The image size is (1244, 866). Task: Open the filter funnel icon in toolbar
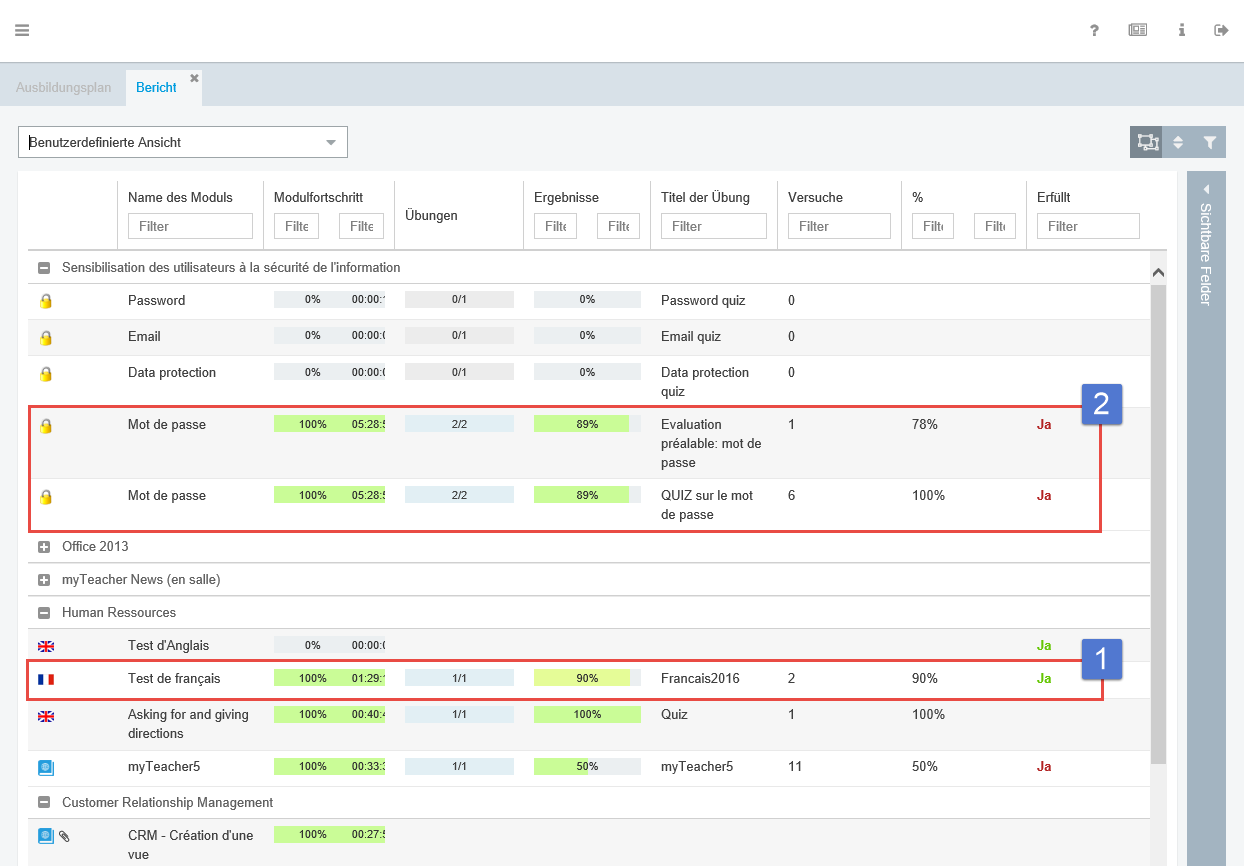pos(1210,142)
